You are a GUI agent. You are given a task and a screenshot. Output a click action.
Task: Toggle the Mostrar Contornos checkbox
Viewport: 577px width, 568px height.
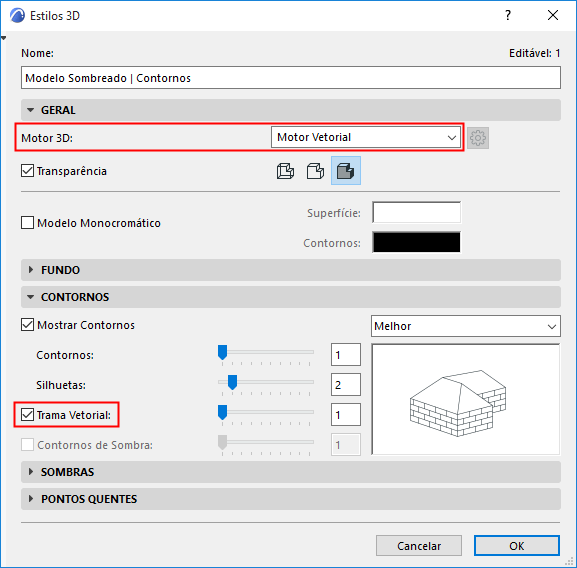tap(28, 325)
